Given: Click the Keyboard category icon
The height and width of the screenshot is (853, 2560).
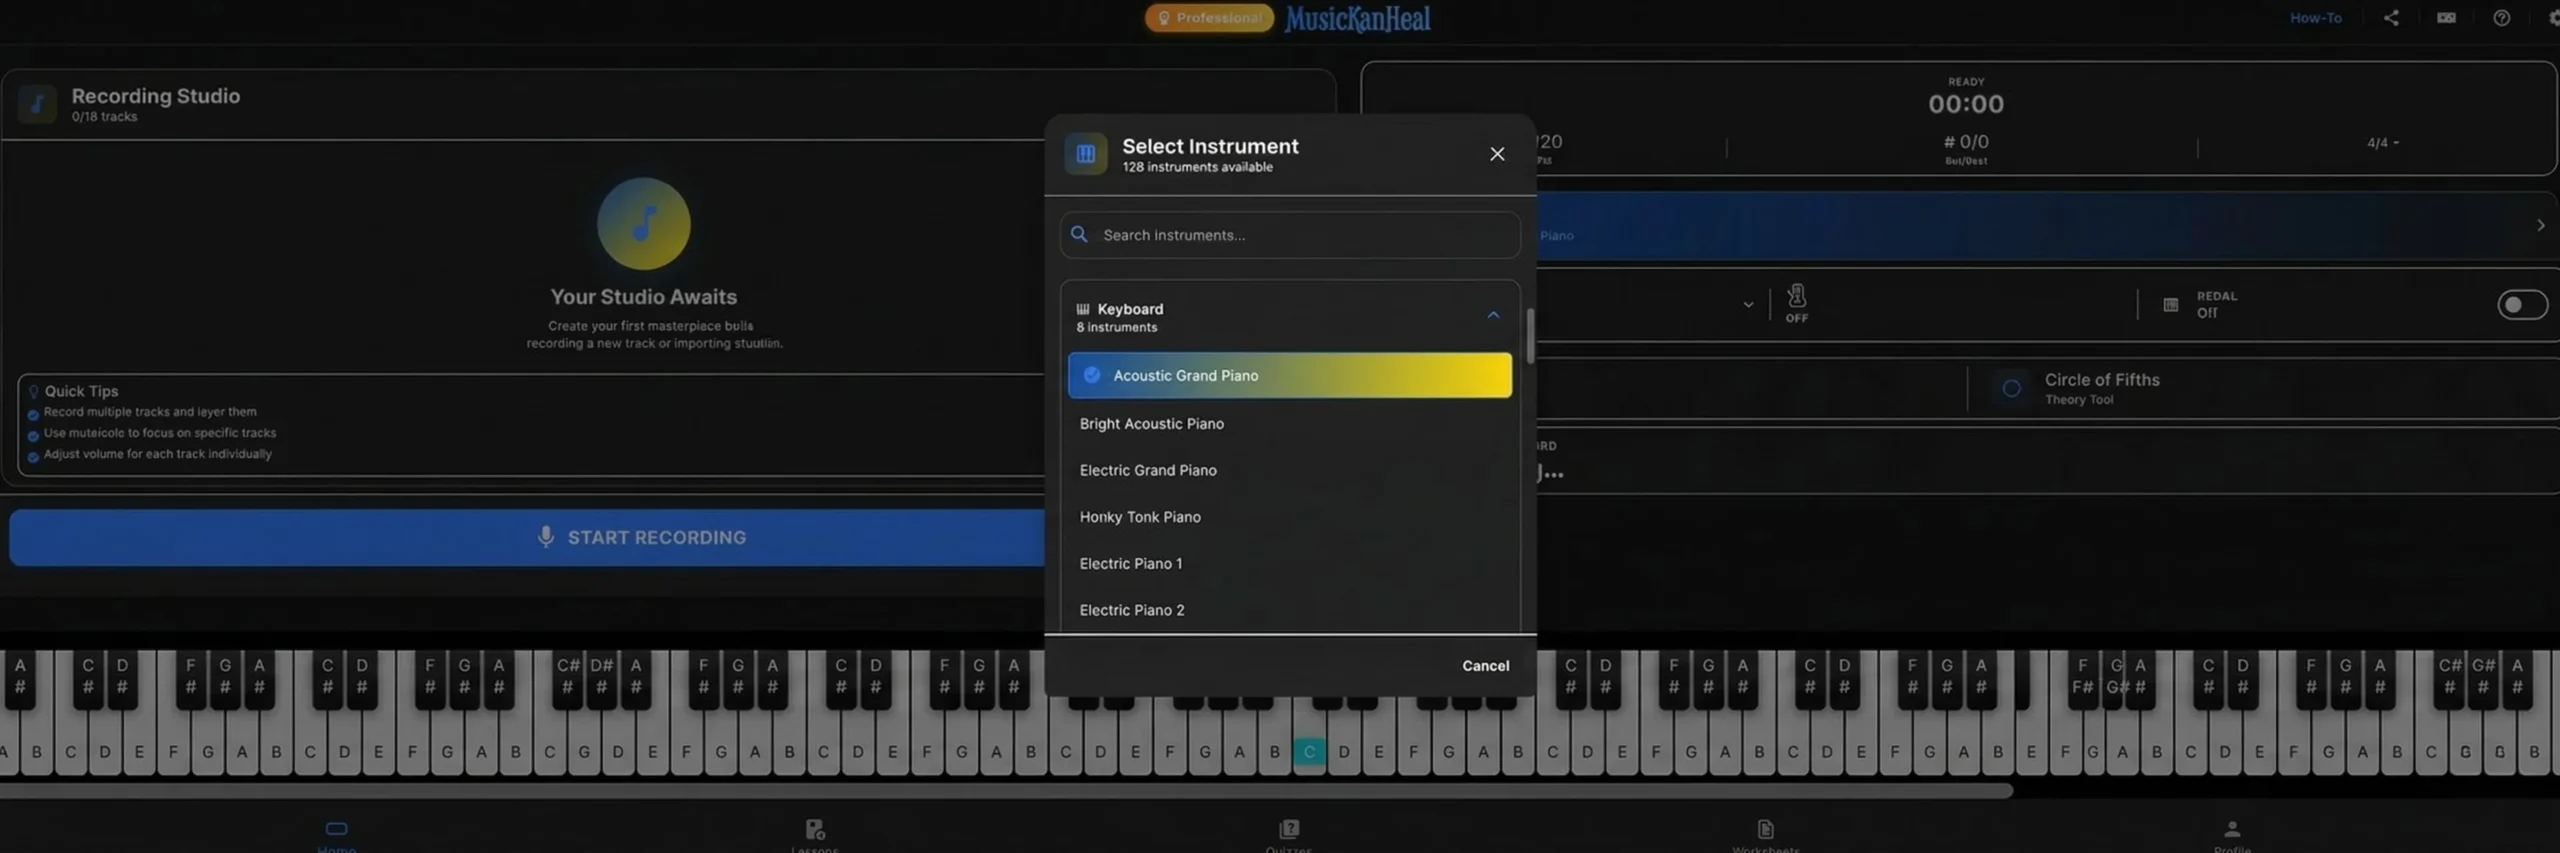Looking at the screenshot, I should click(1082, 309).
